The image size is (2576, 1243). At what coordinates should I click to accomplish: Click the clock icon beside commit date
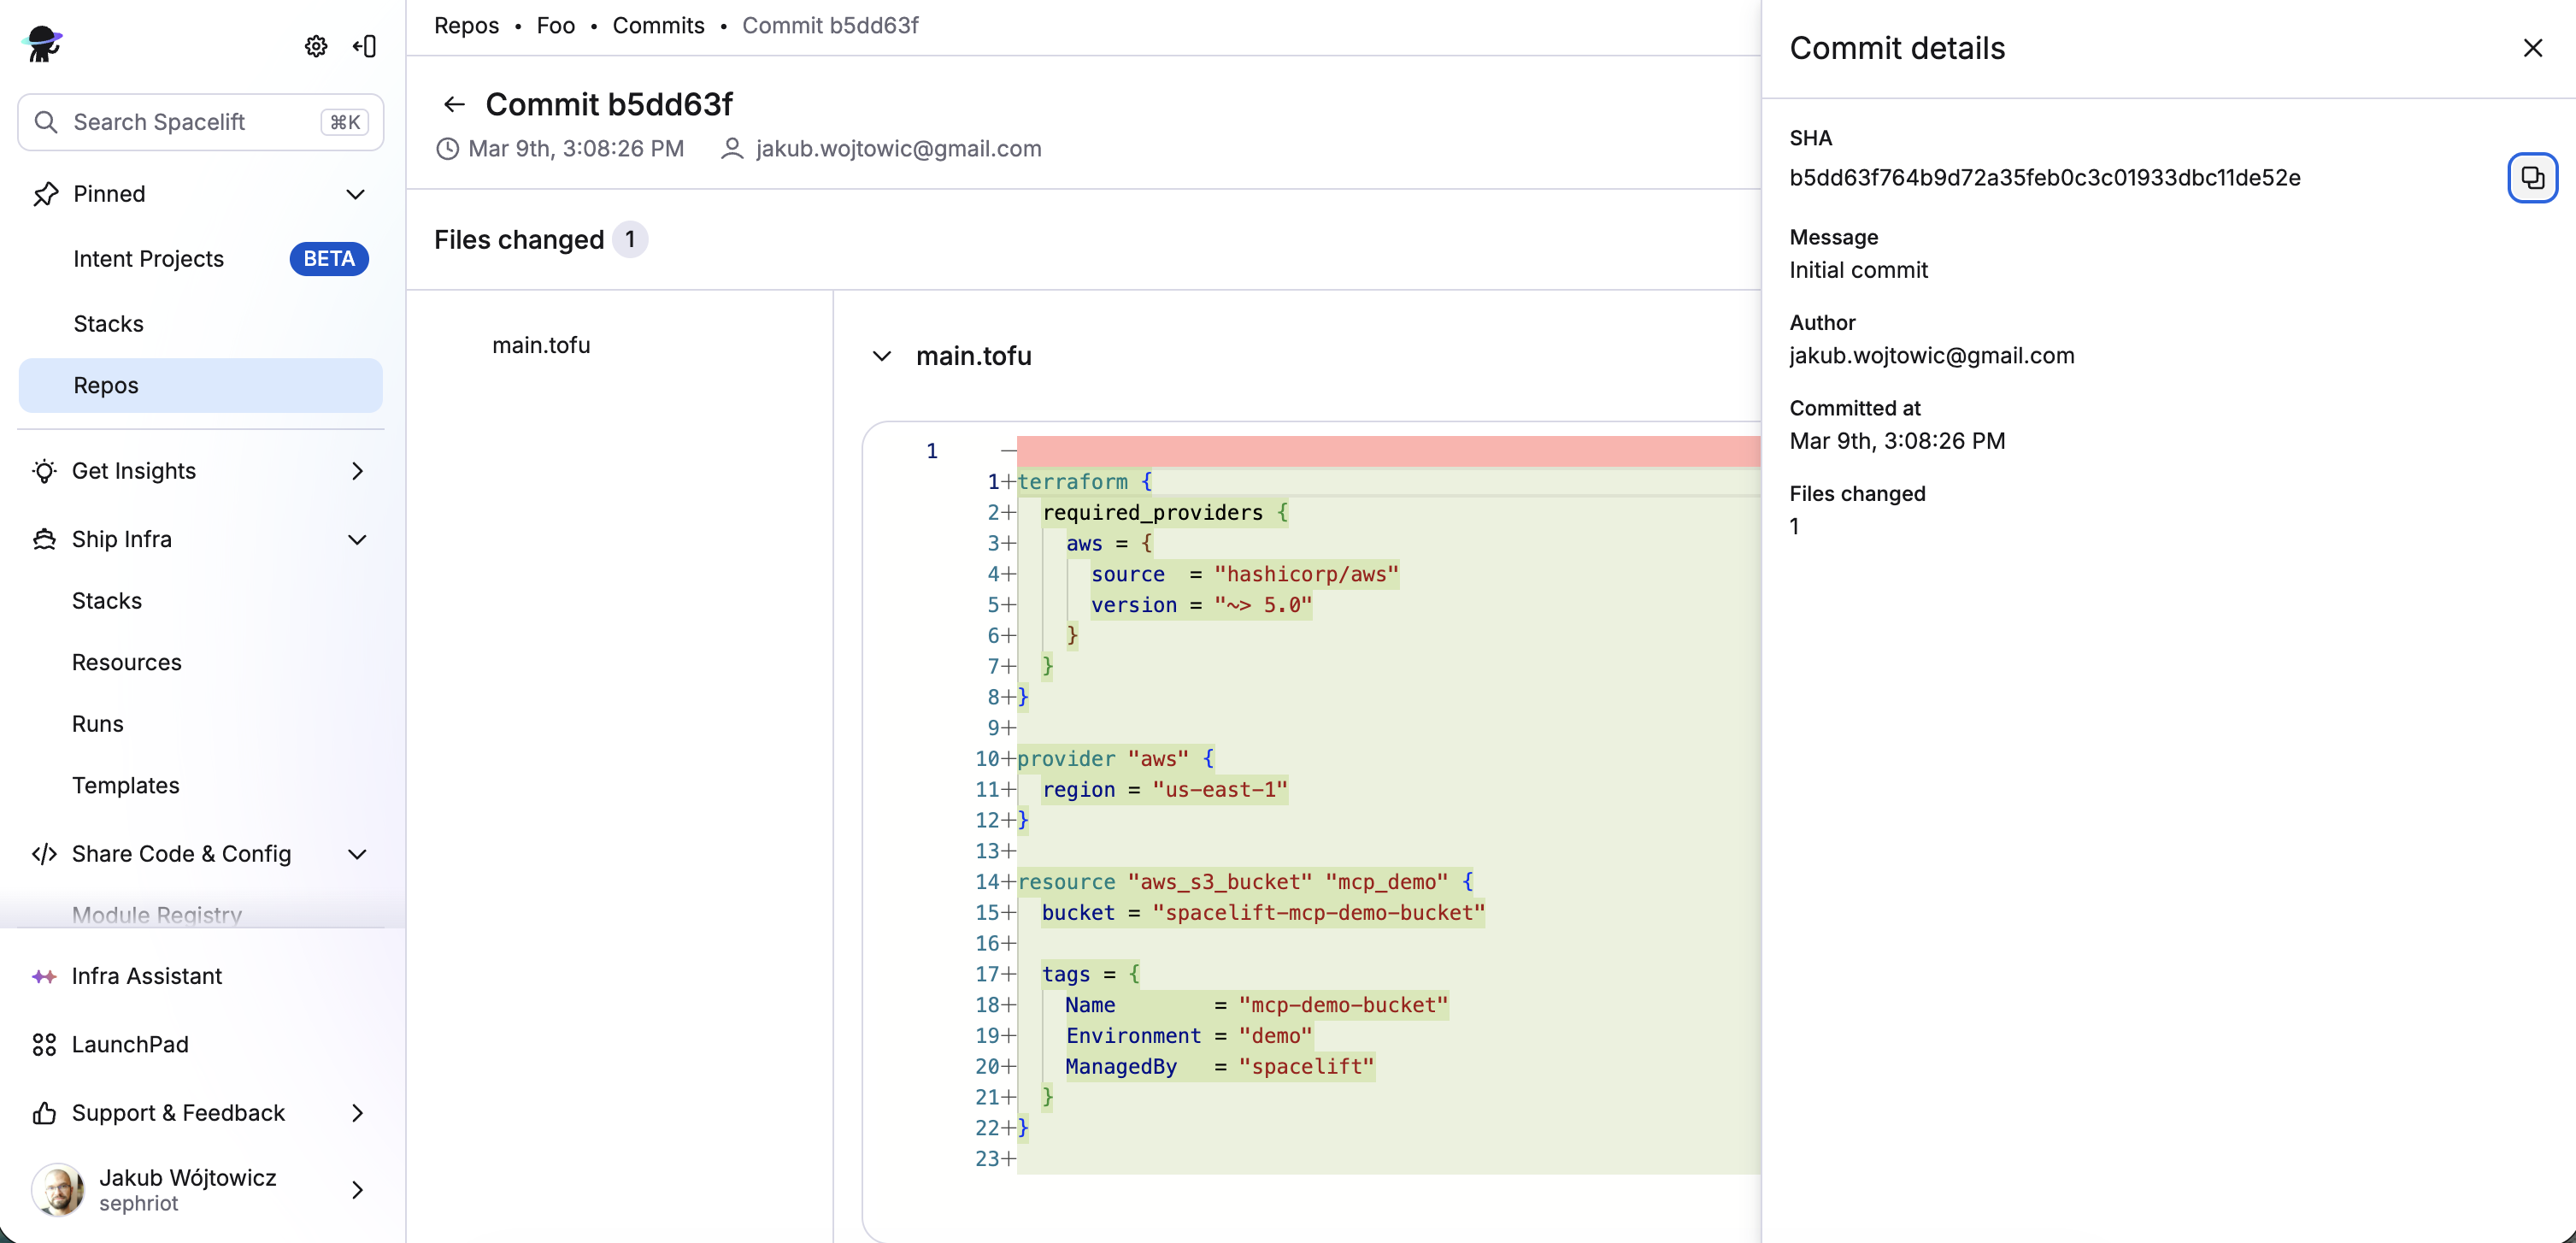click(x=448, y=148)
